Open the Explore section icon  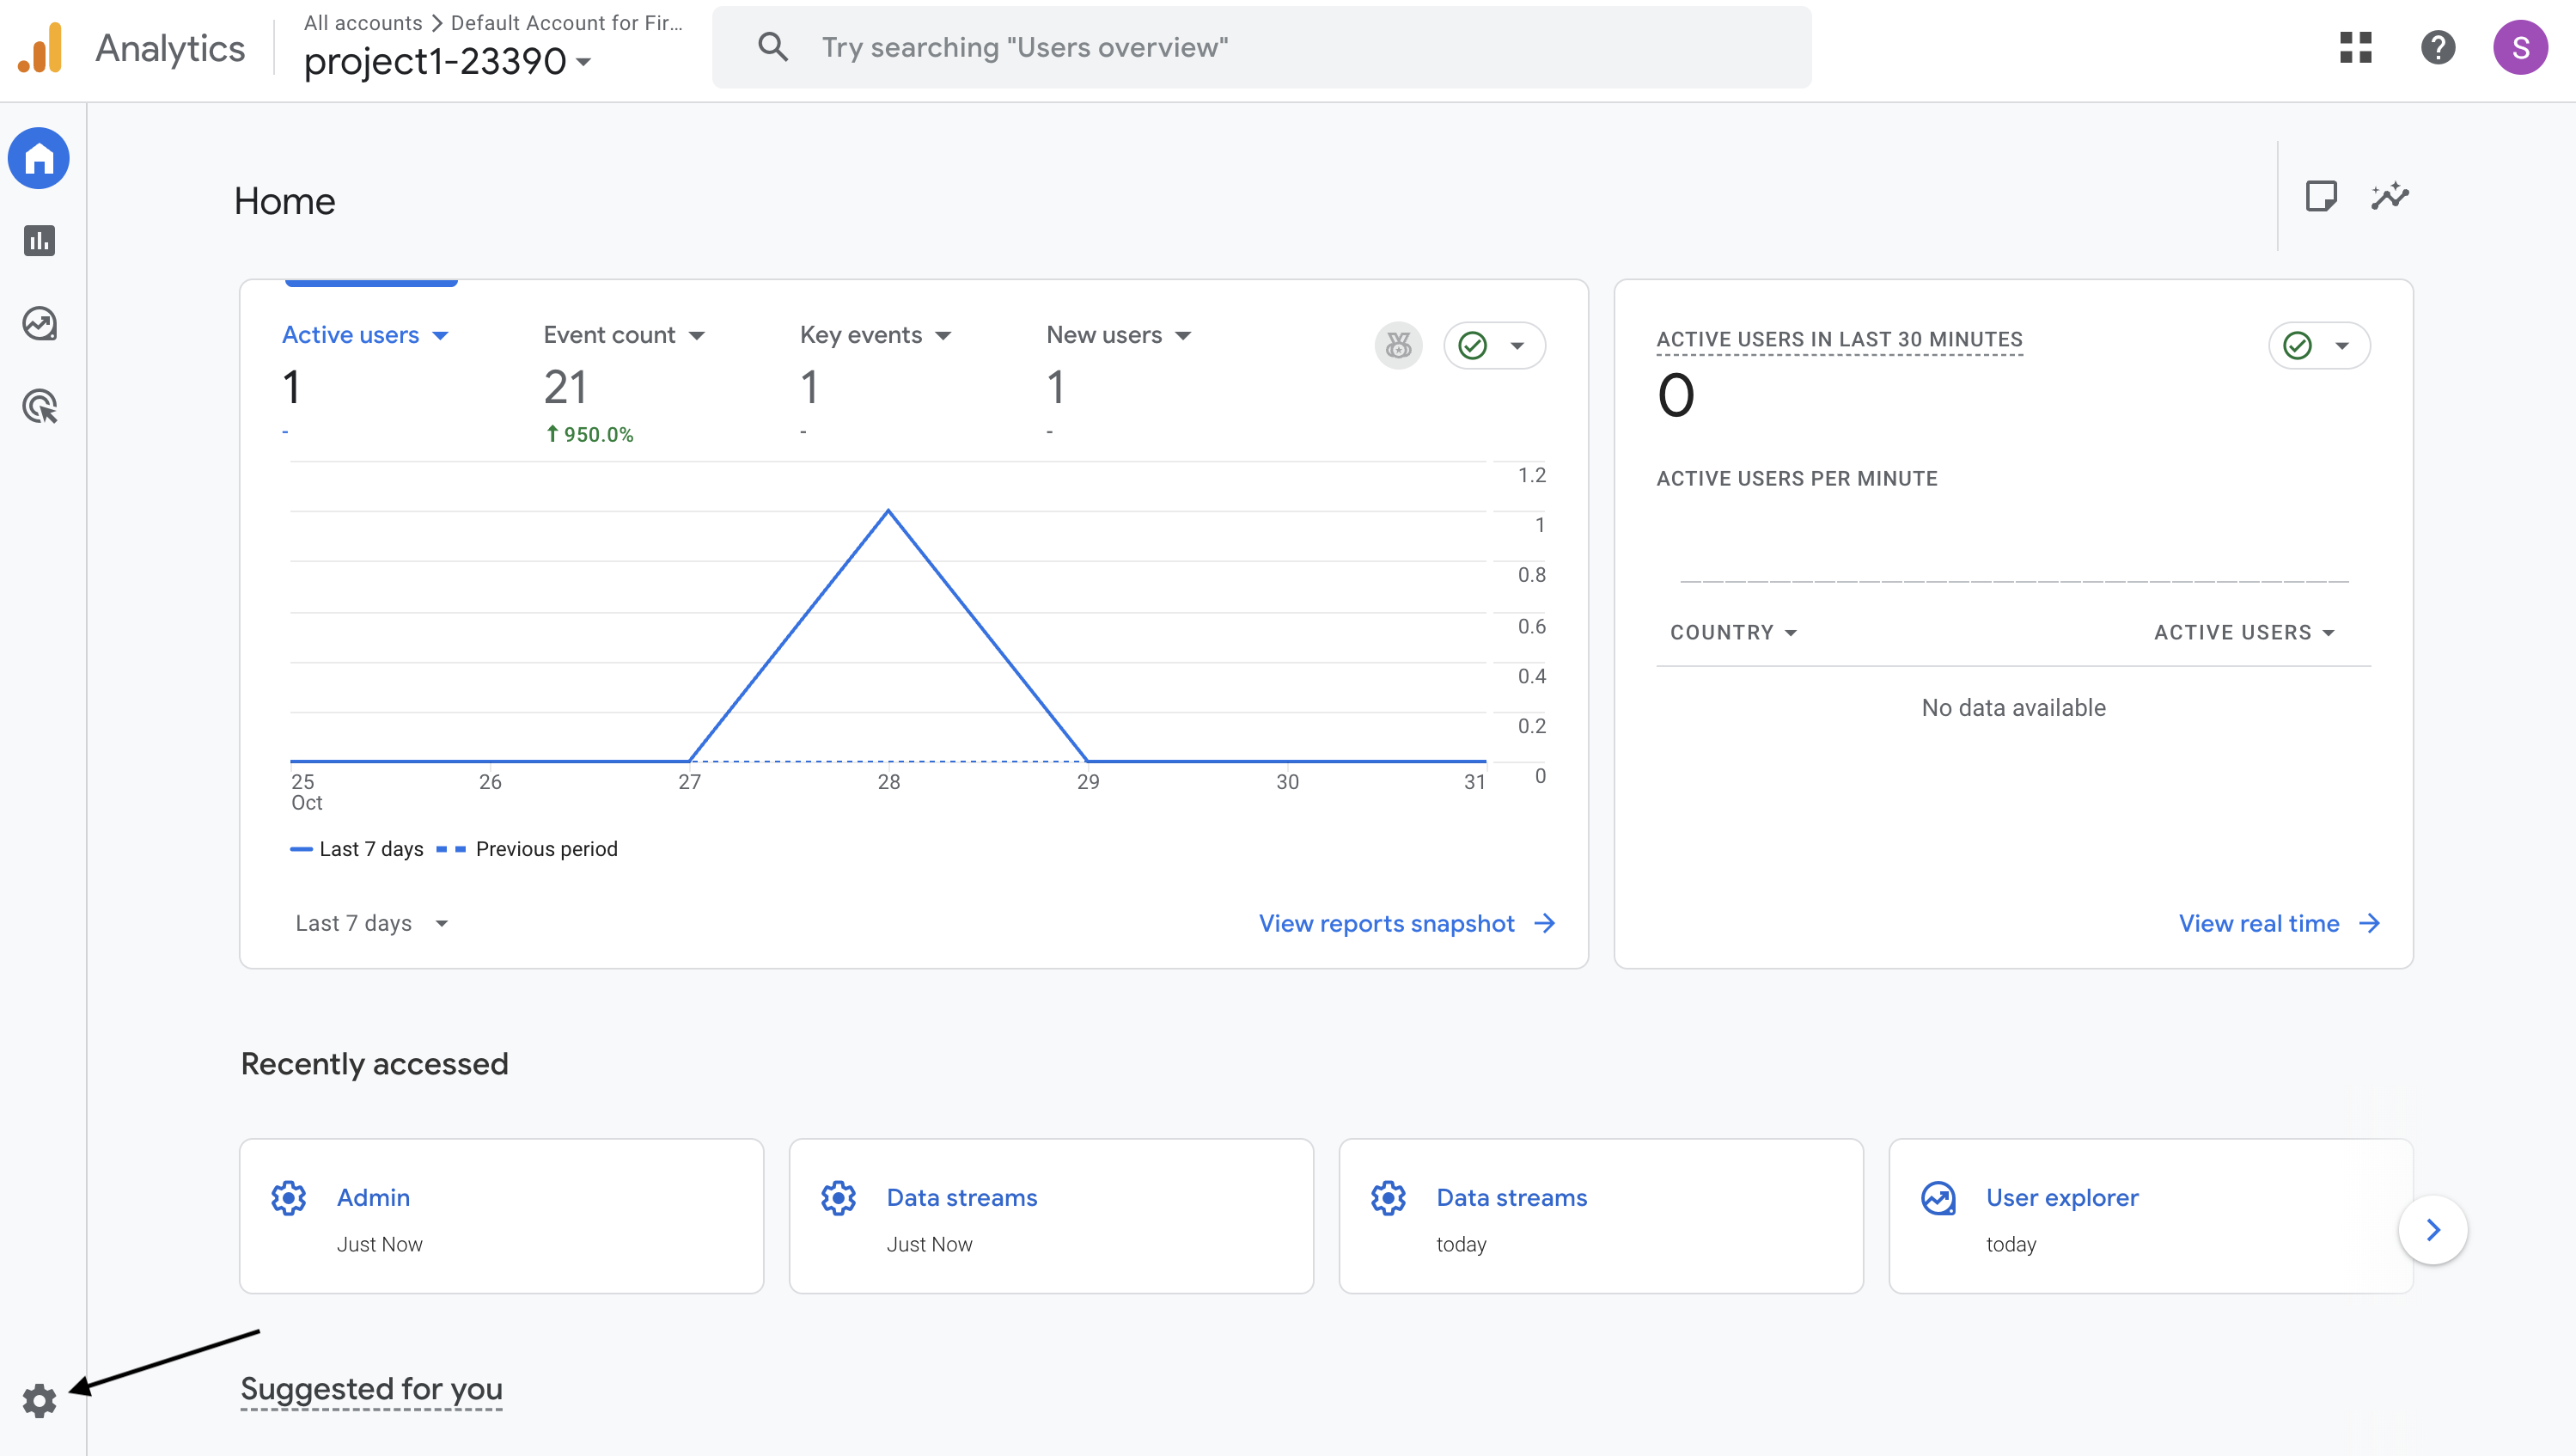39,324
